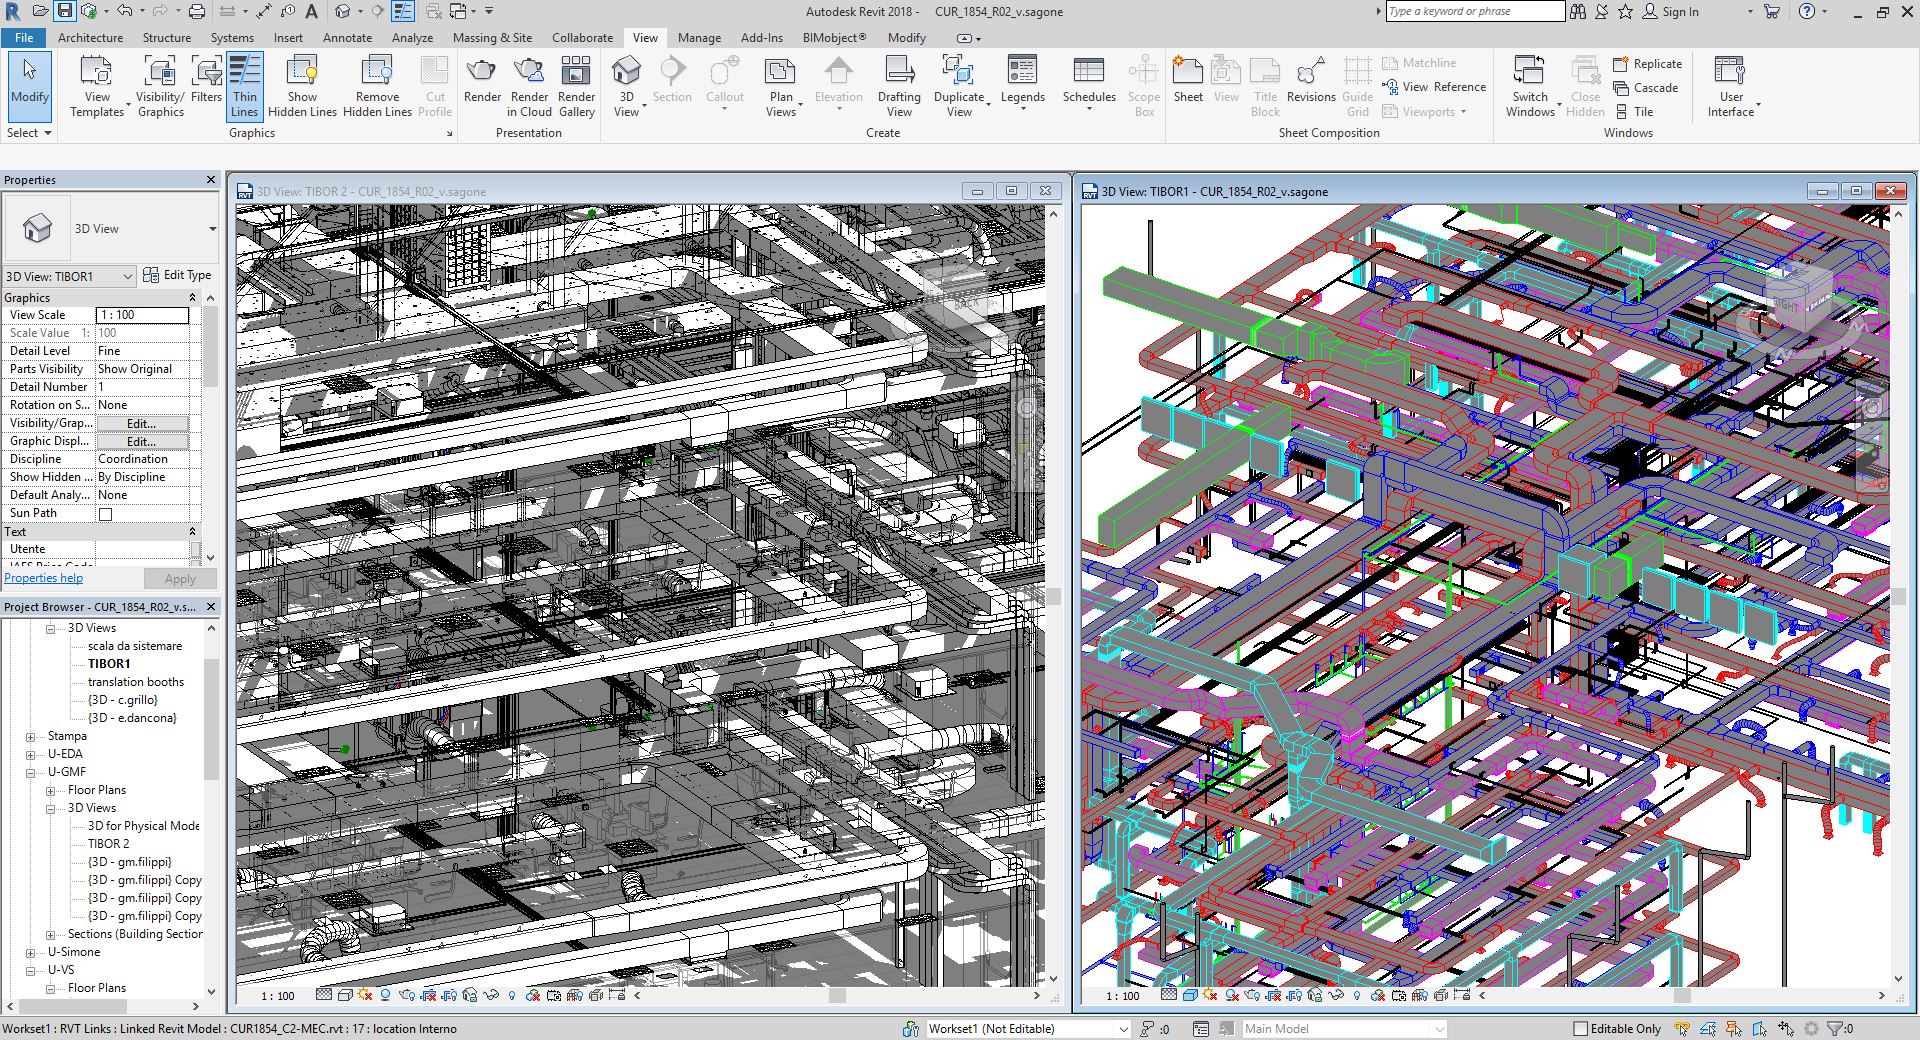Open the Properties help link
1920x1040 pixels.
click(43, 578)
